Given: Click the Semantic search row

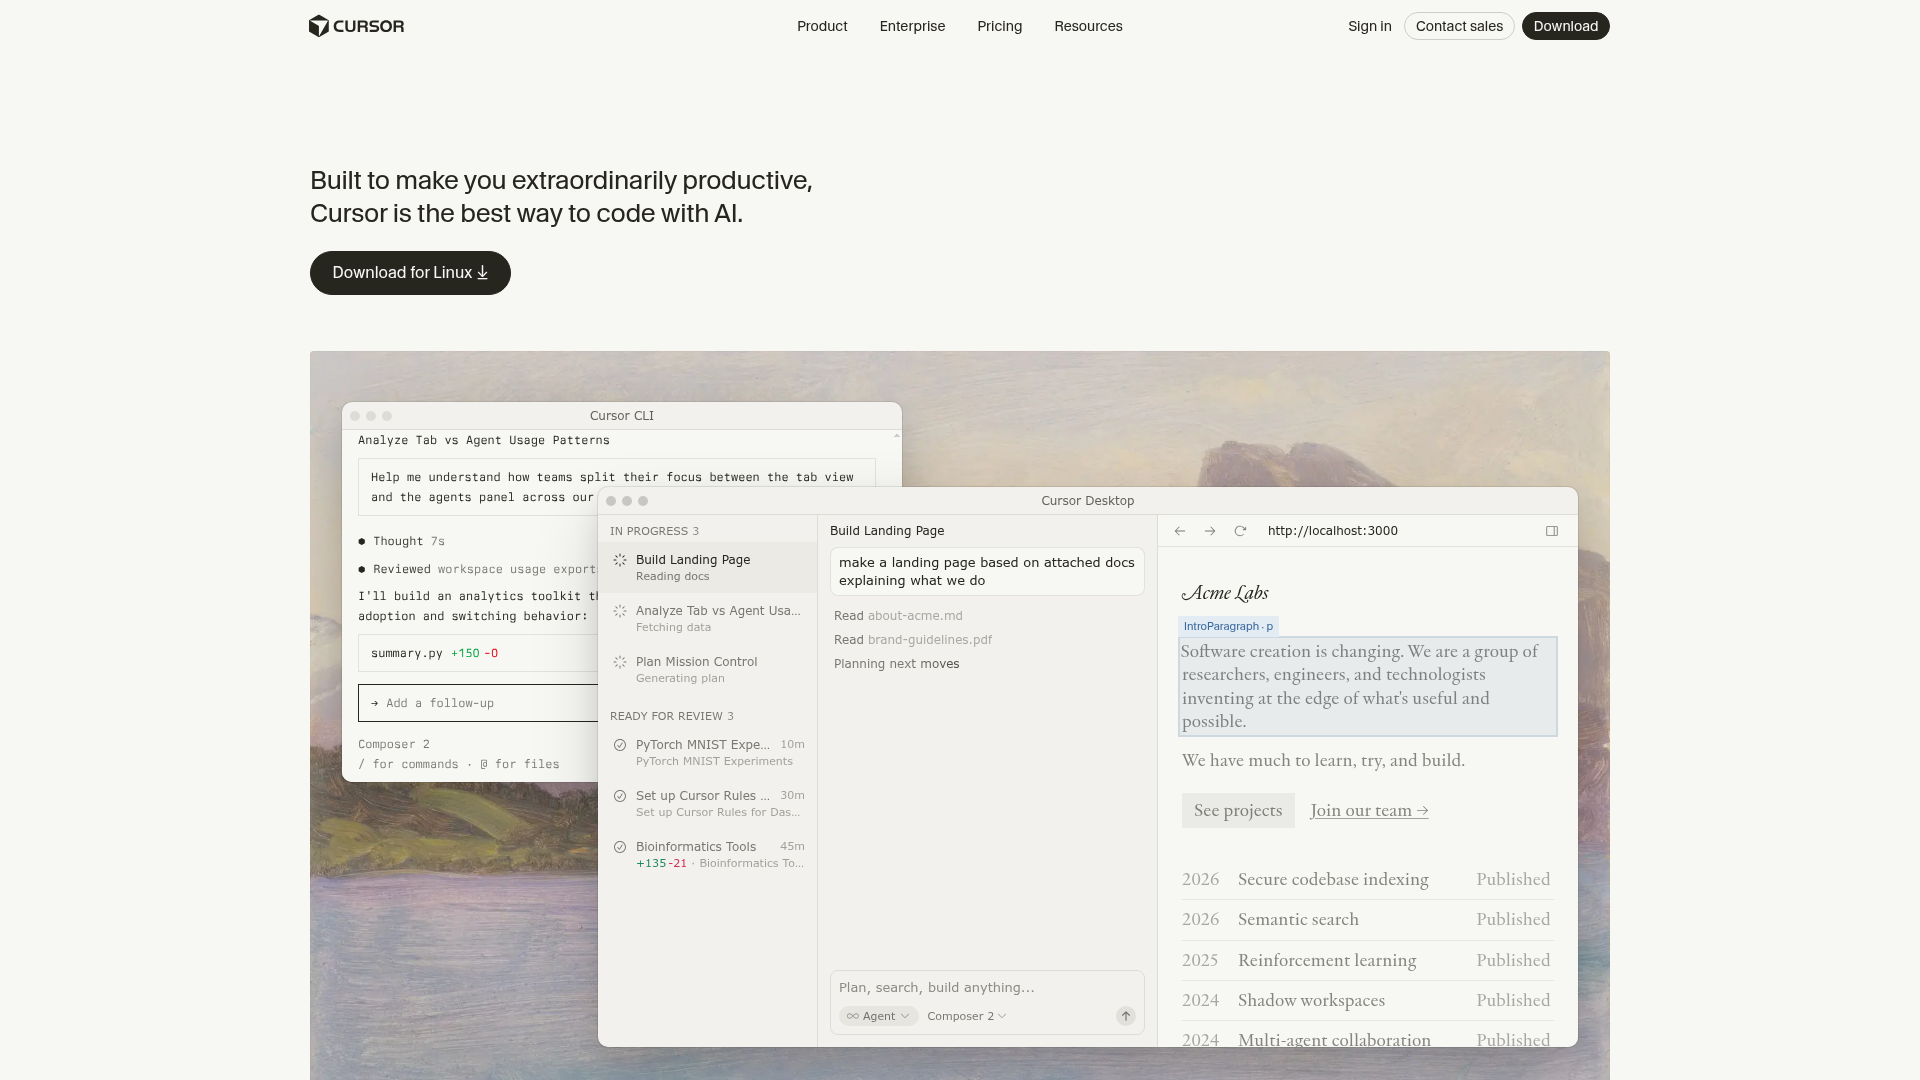Looking at the screenshot, I should point(1366,920).
